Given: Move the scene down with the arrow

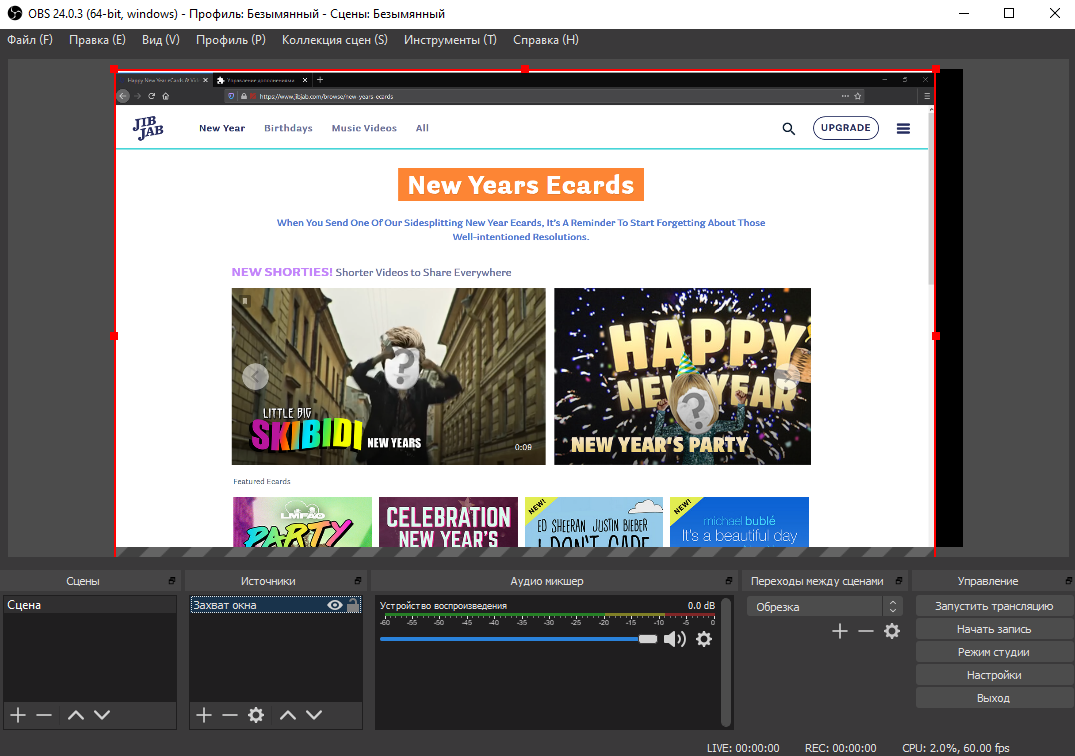Looking at the screenshot, I should point(102,715).
